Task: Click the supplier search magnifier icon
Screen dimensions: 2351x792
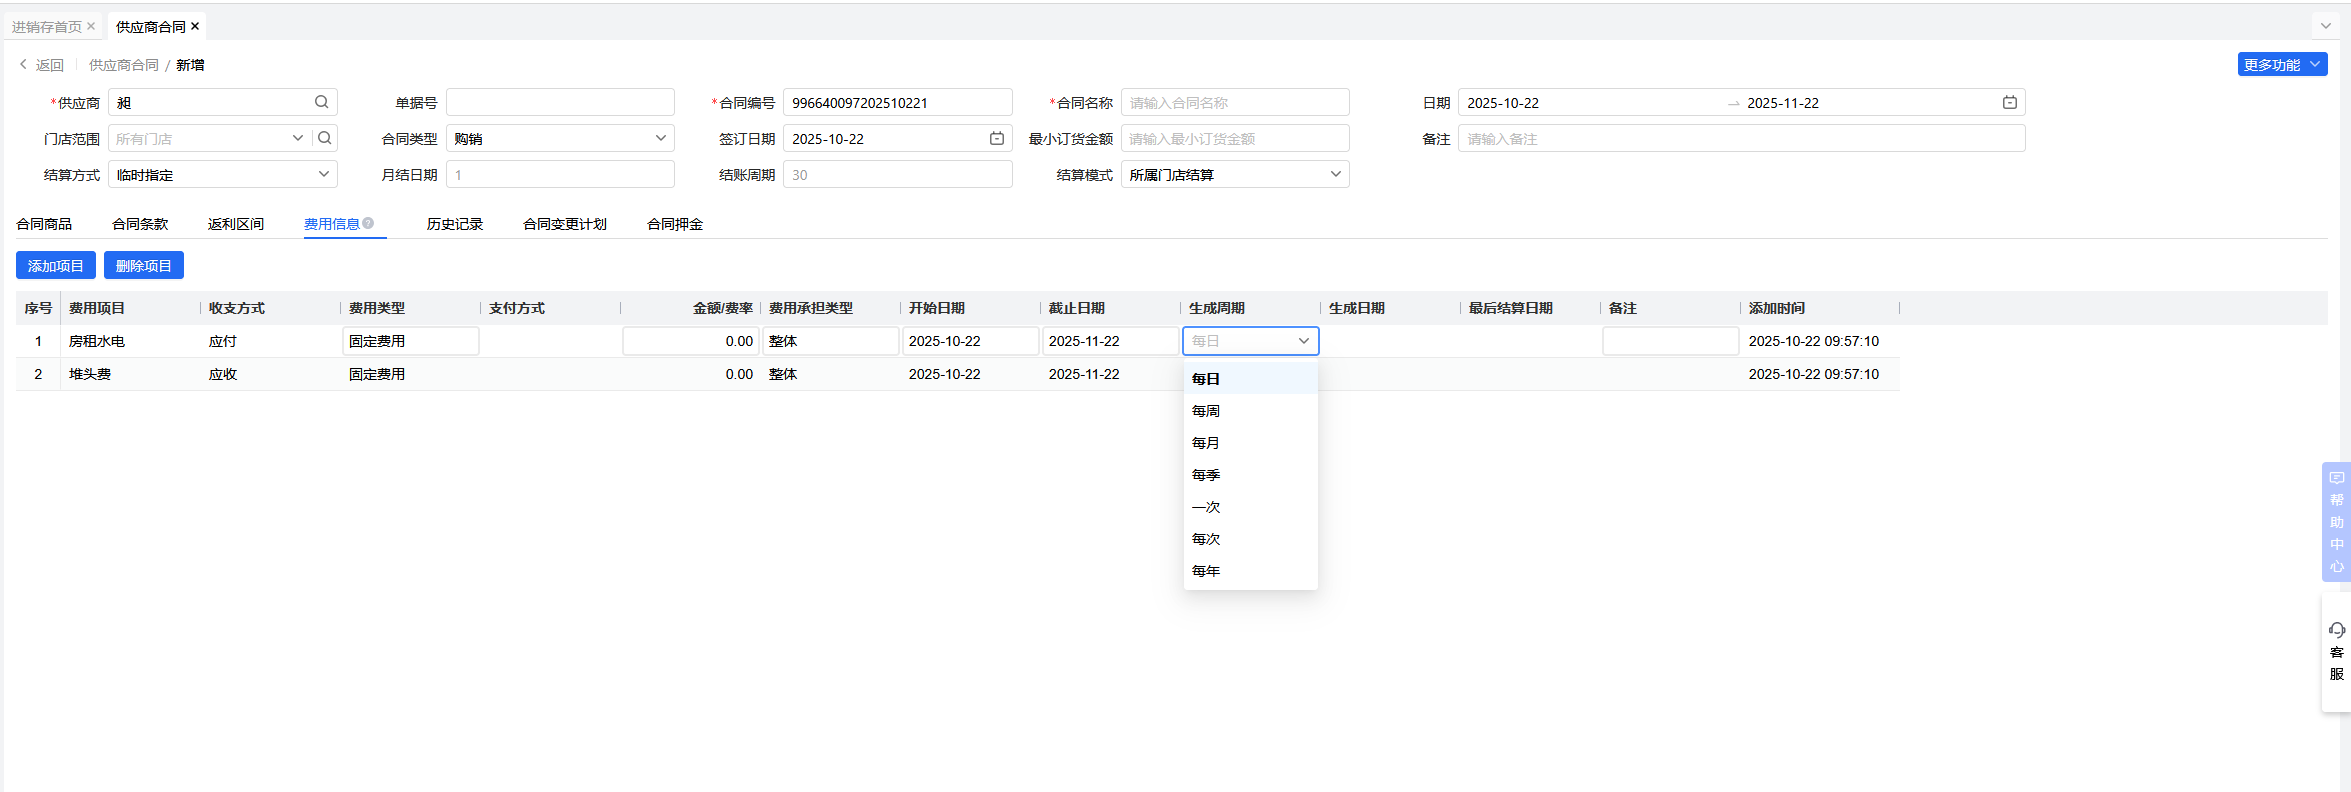Action: pyautogui.click(x=321, y=102)
